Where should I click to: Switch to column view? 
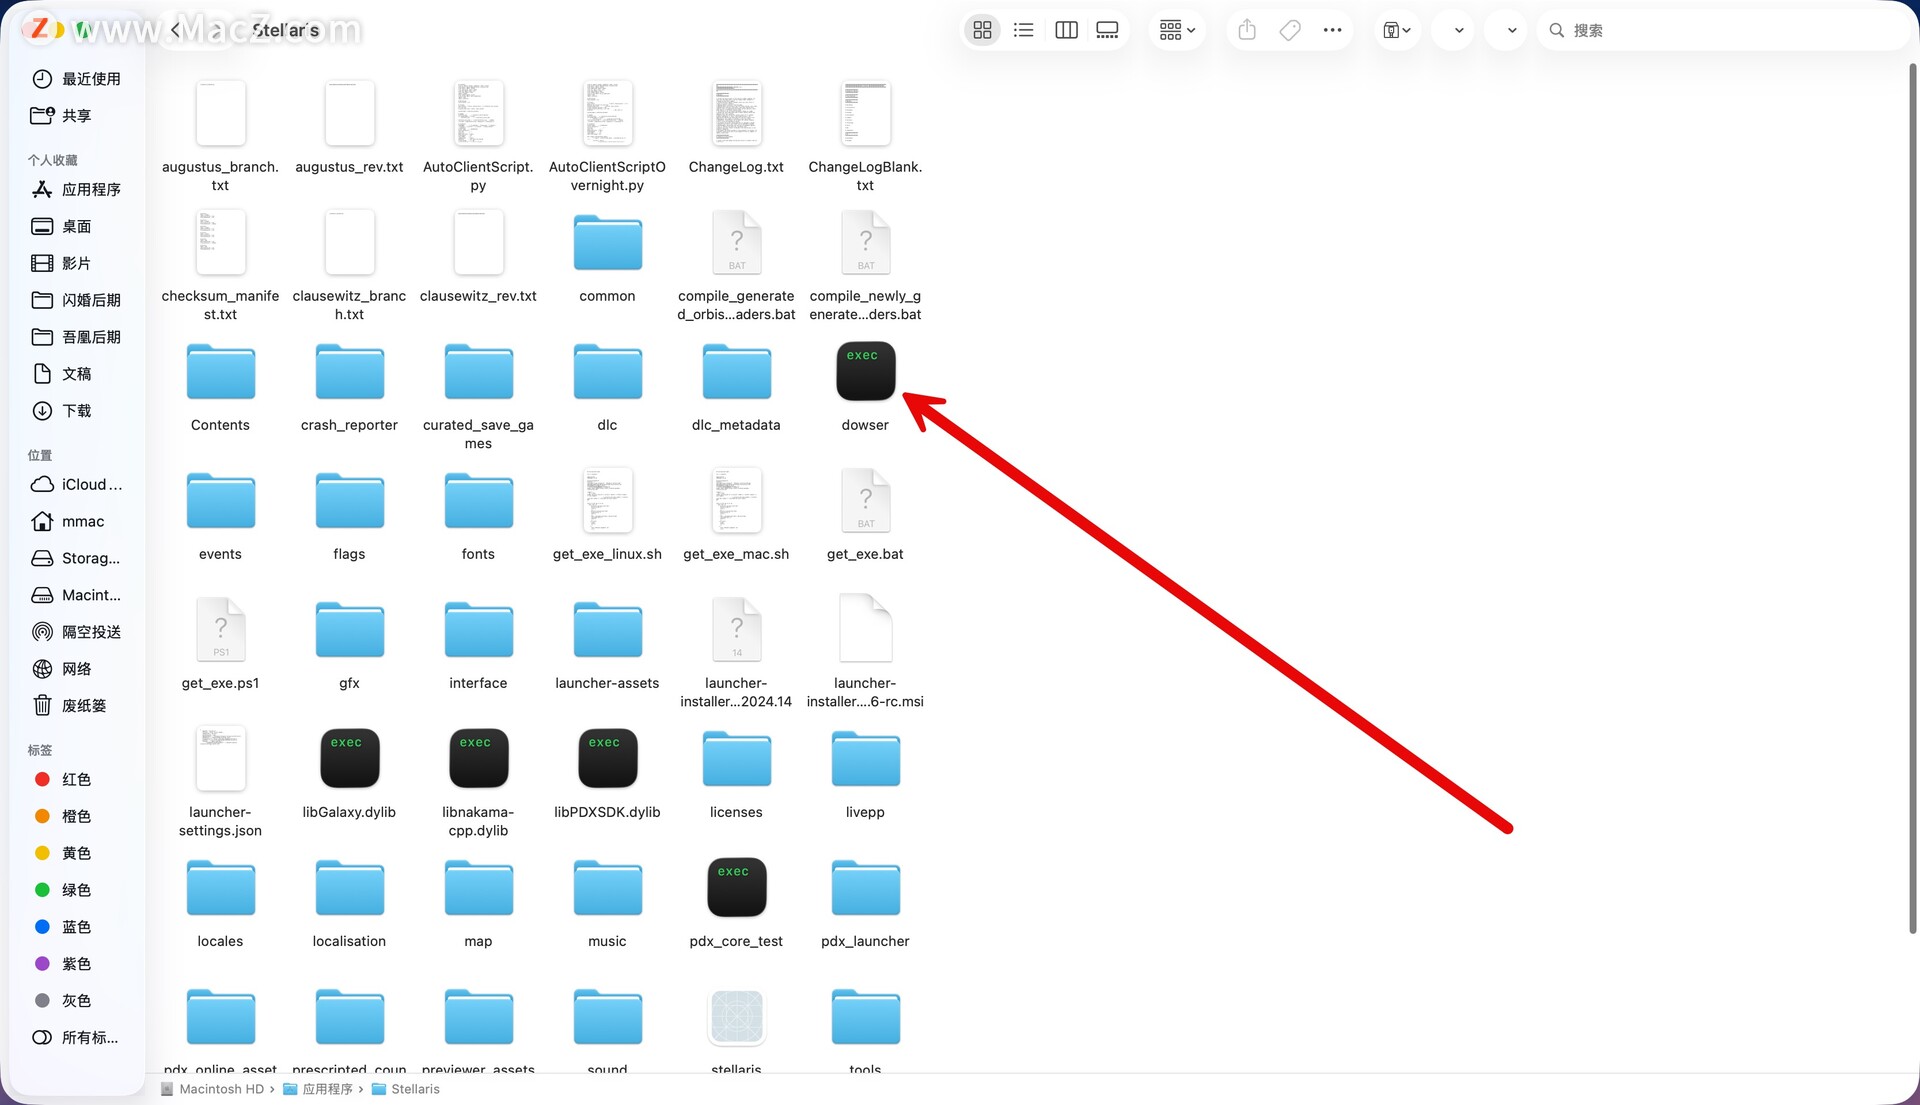tap(1066, 30)
